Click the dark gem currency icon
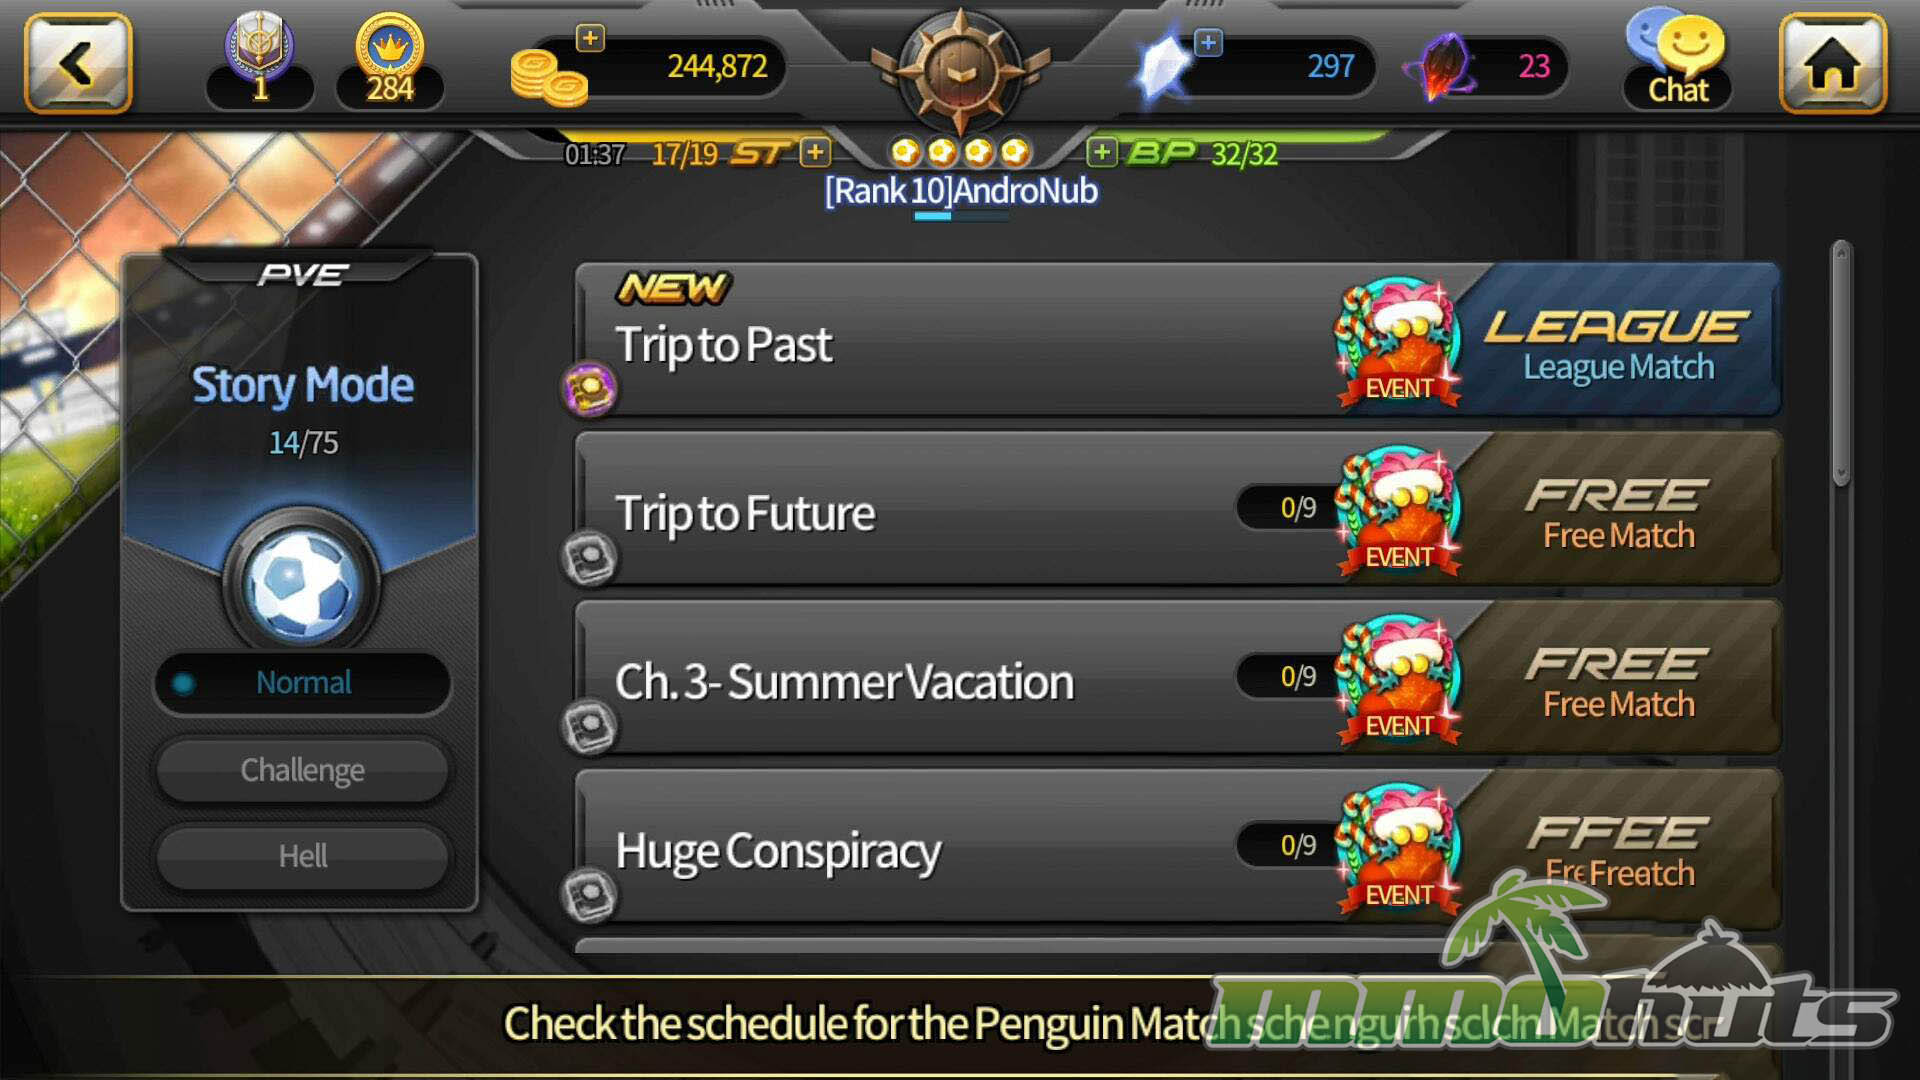1920x1080 pixels. pyautogui.click(x=1443, y=66)
